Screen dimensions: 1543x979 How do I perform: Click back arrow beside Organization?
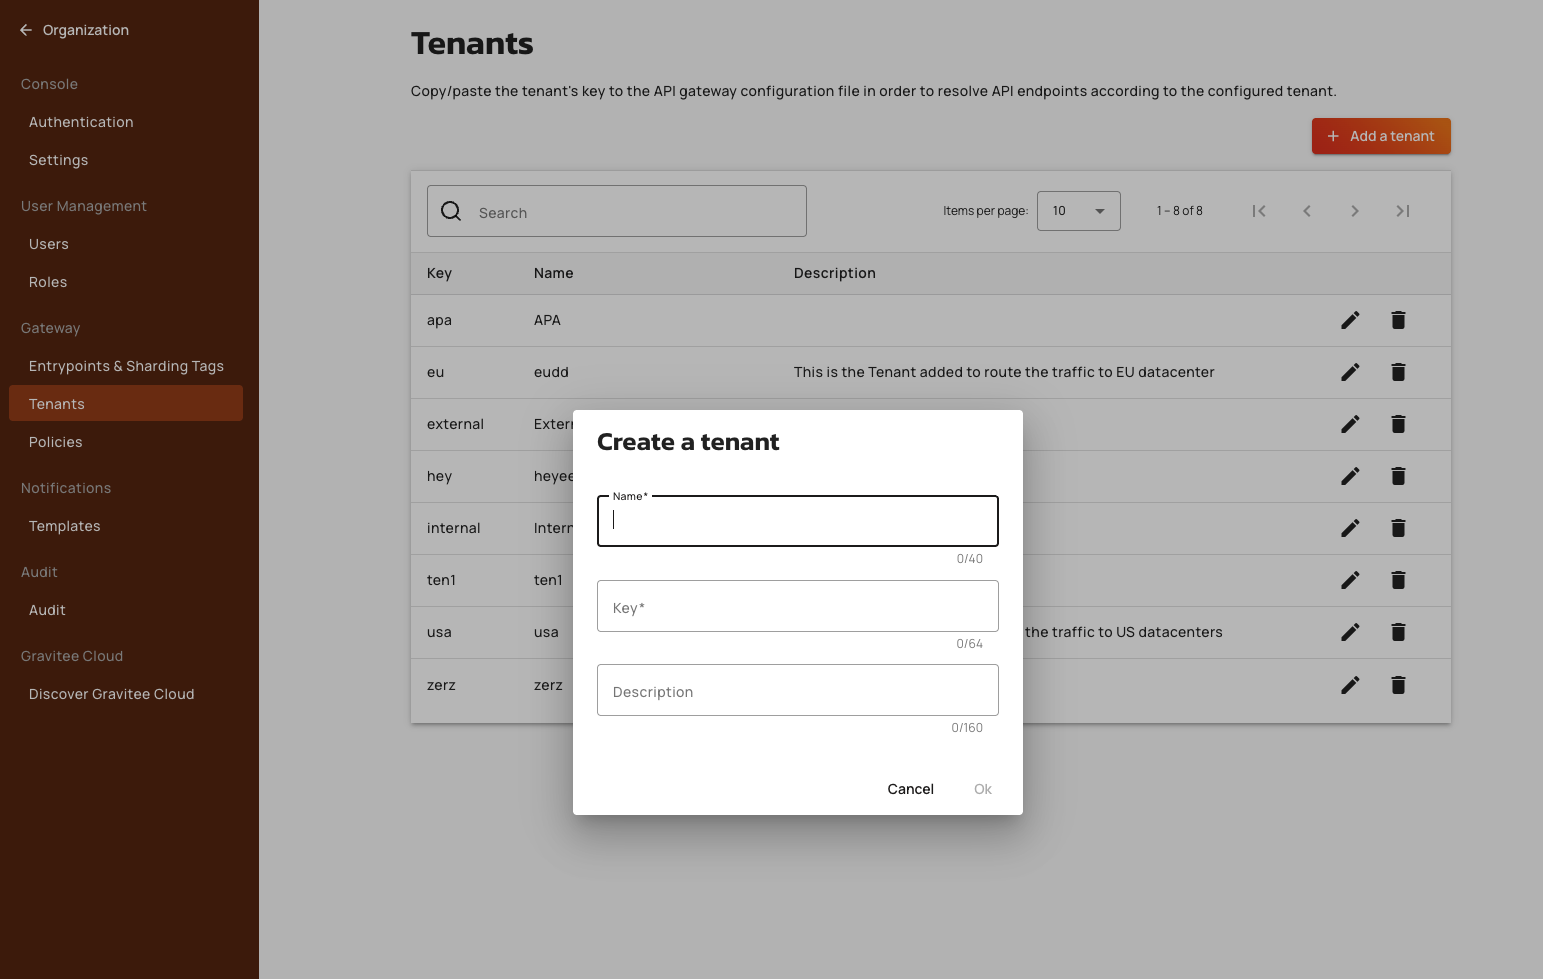point(26,30)
